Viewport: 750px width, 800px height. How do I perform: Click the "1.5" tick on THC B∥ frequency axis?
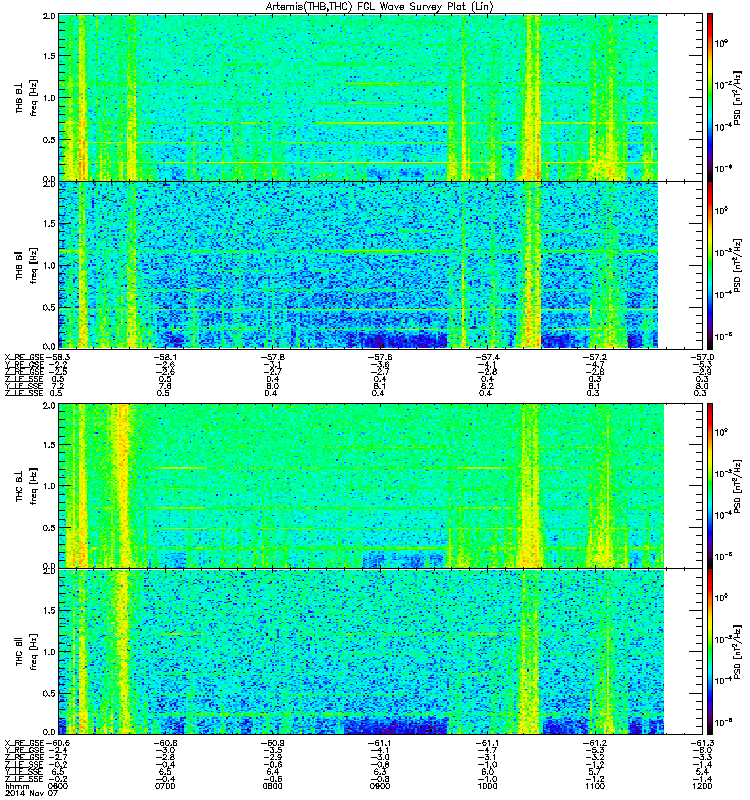[x=49, y=610]
